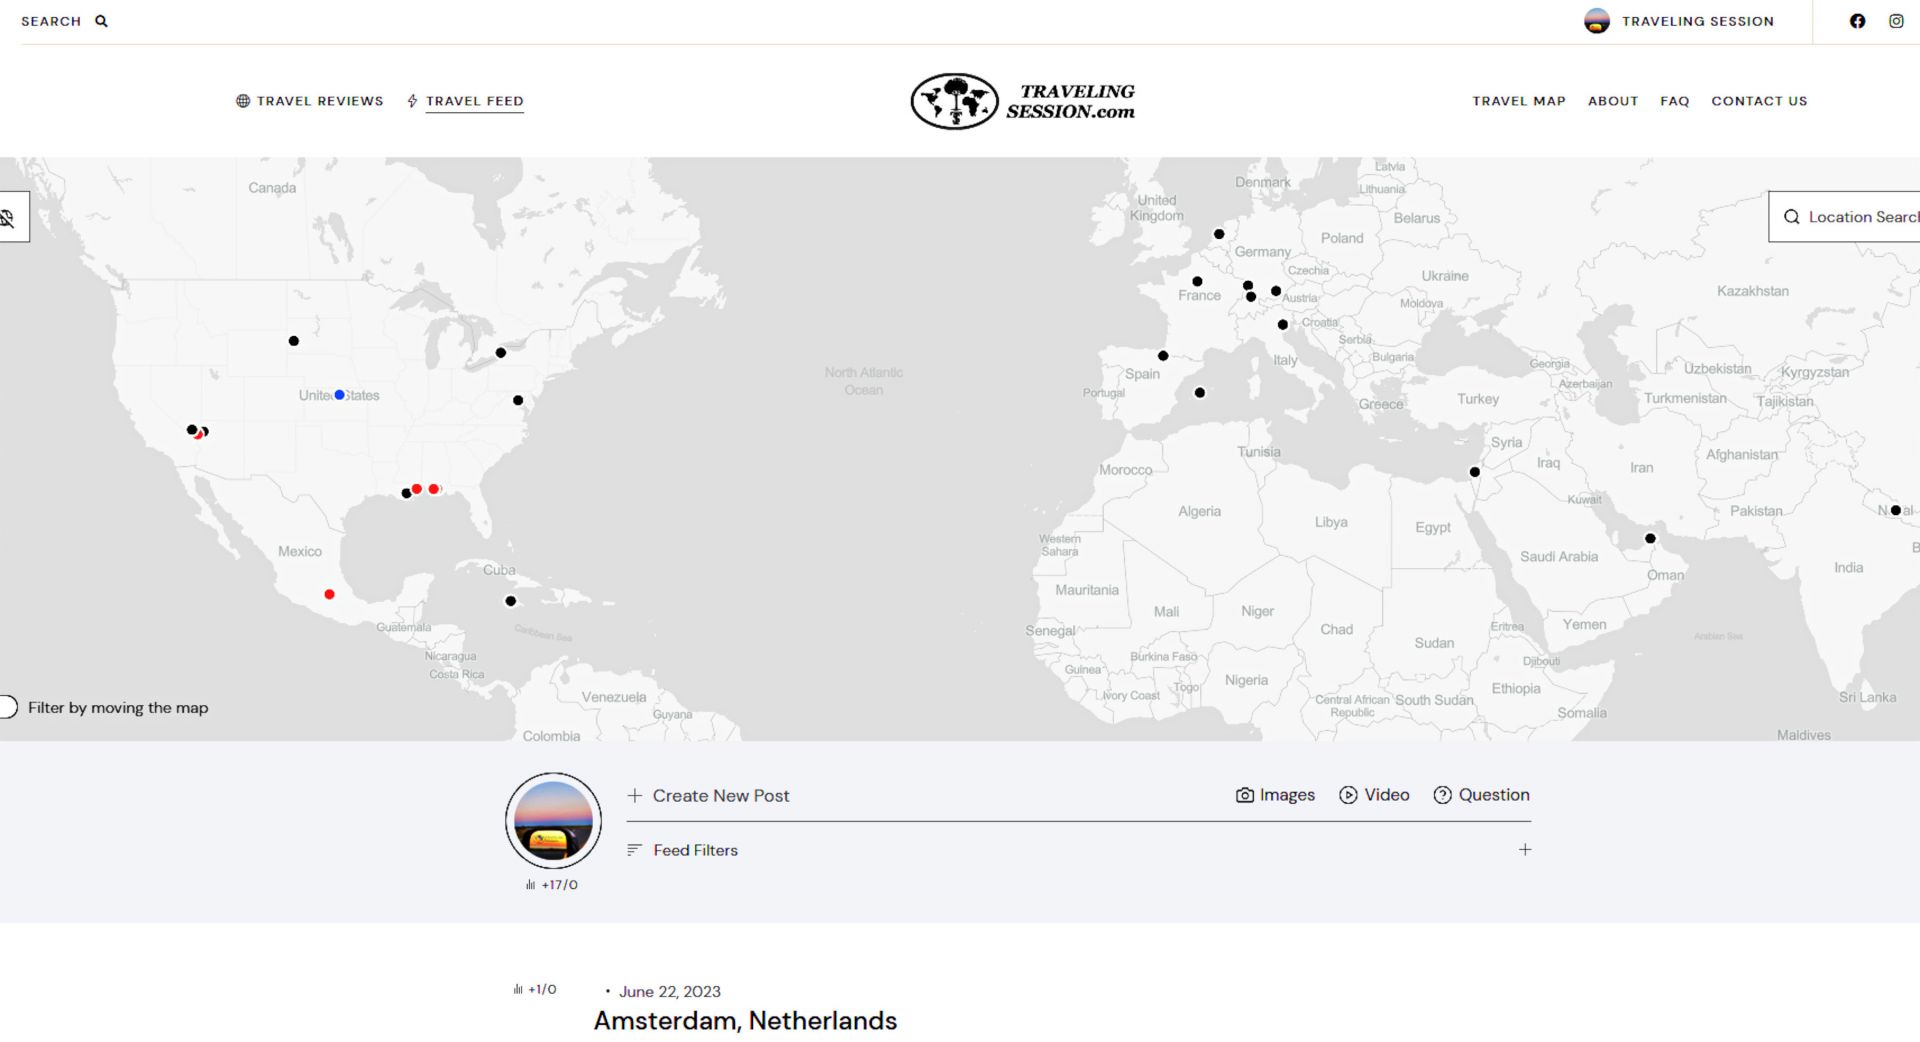Click the Traveling Session logo
The height and width of the screenshot is (1042, 1920).
(1022, 101)
